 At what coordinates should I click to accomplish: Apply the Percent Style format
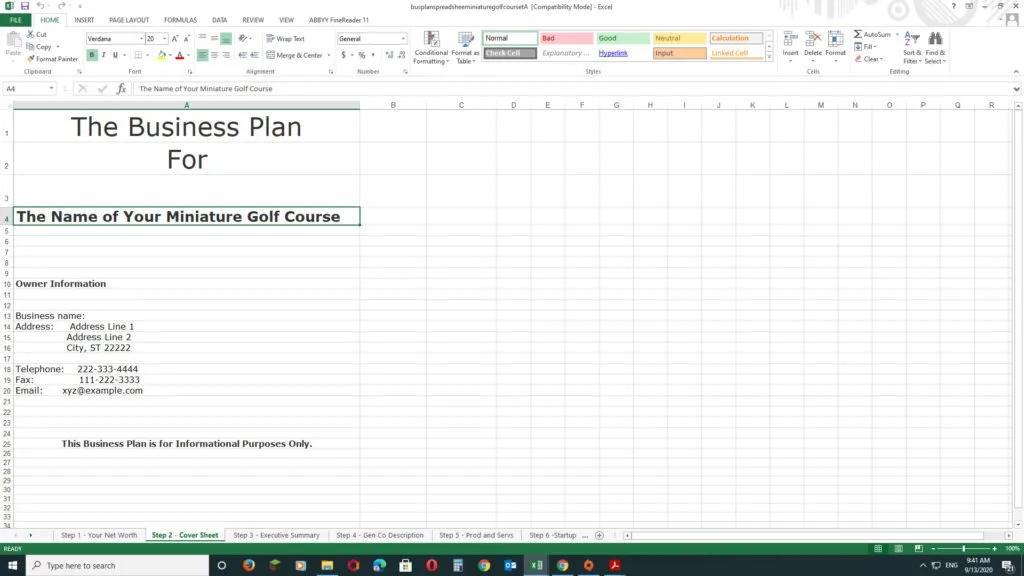(362, 56)
